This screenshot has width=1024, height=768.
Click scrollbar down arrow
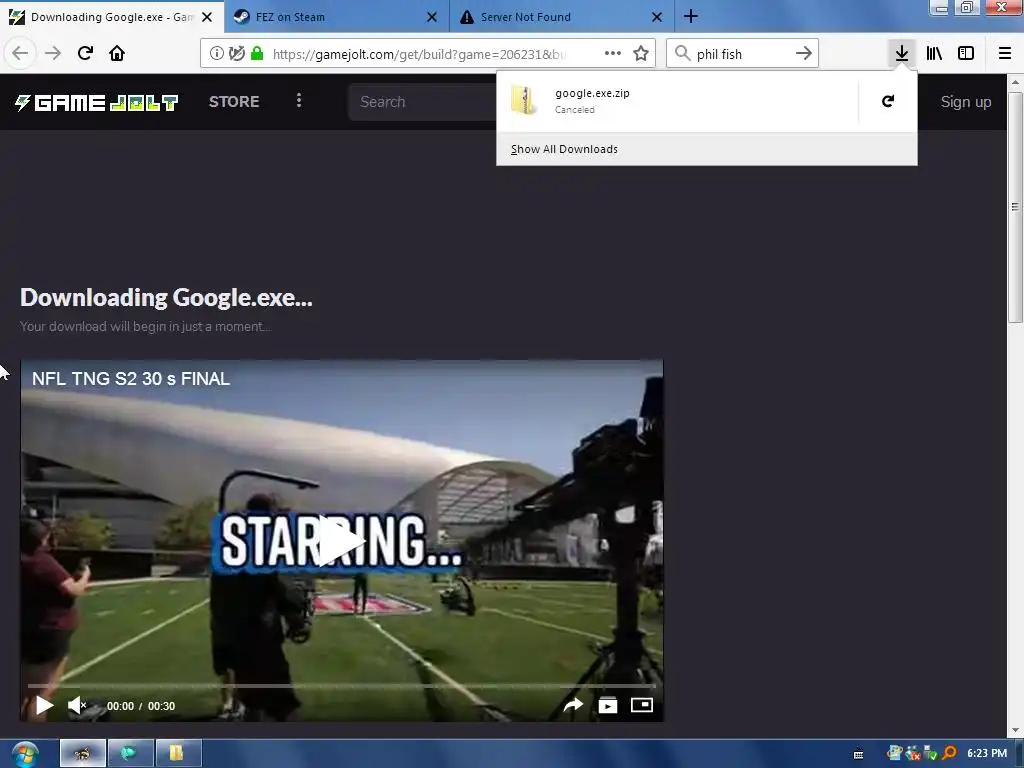tap(1015, 730)
